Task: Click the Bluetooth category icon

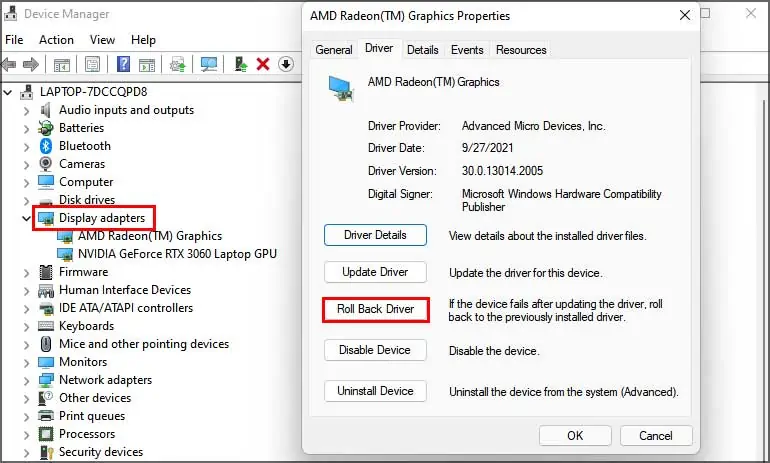Action: pos(46,146)
